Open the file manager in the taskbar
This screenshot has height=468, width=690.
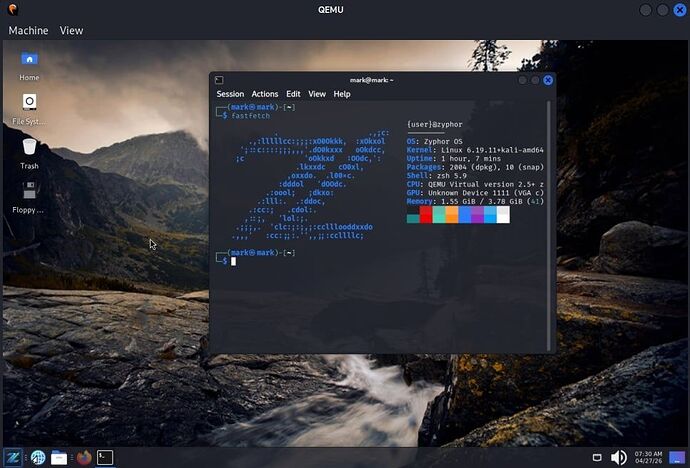pos(59,458)
